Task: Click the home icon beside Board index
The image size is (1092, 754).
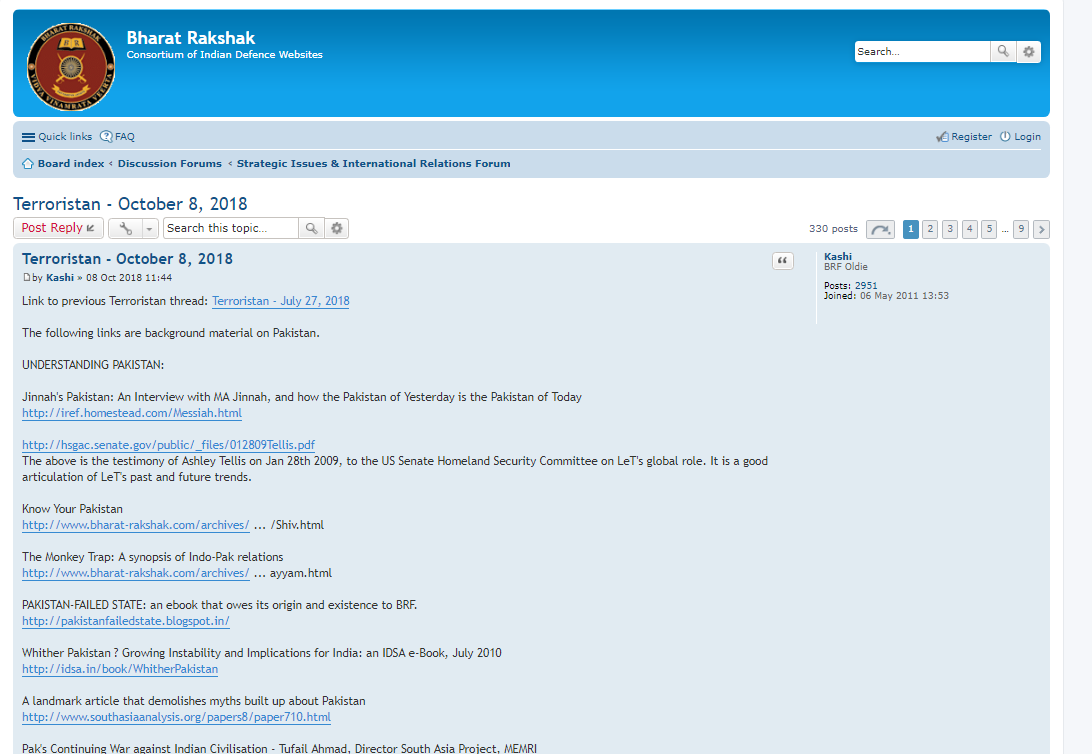Action: coord(28,164)
